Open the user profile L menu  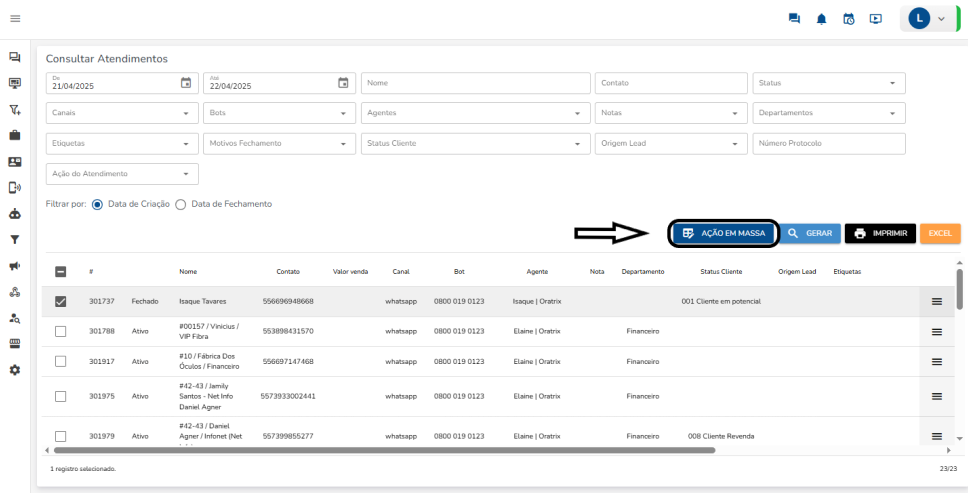928,19
